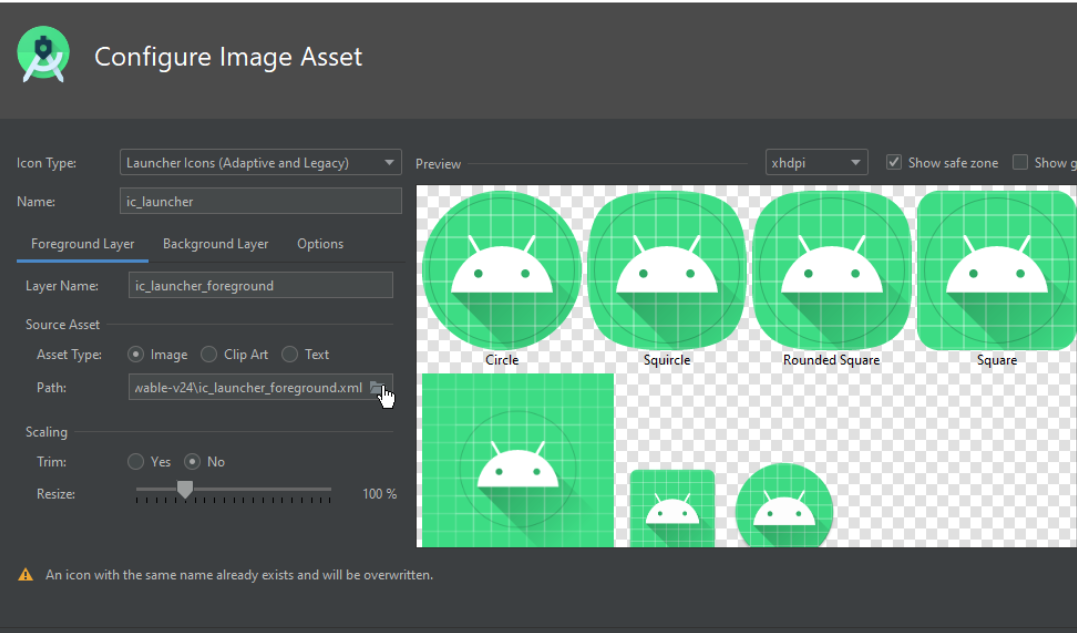Toggle the Show safe zone checkbox
This screenshot has width=1077, height=633.
(894, 163)
